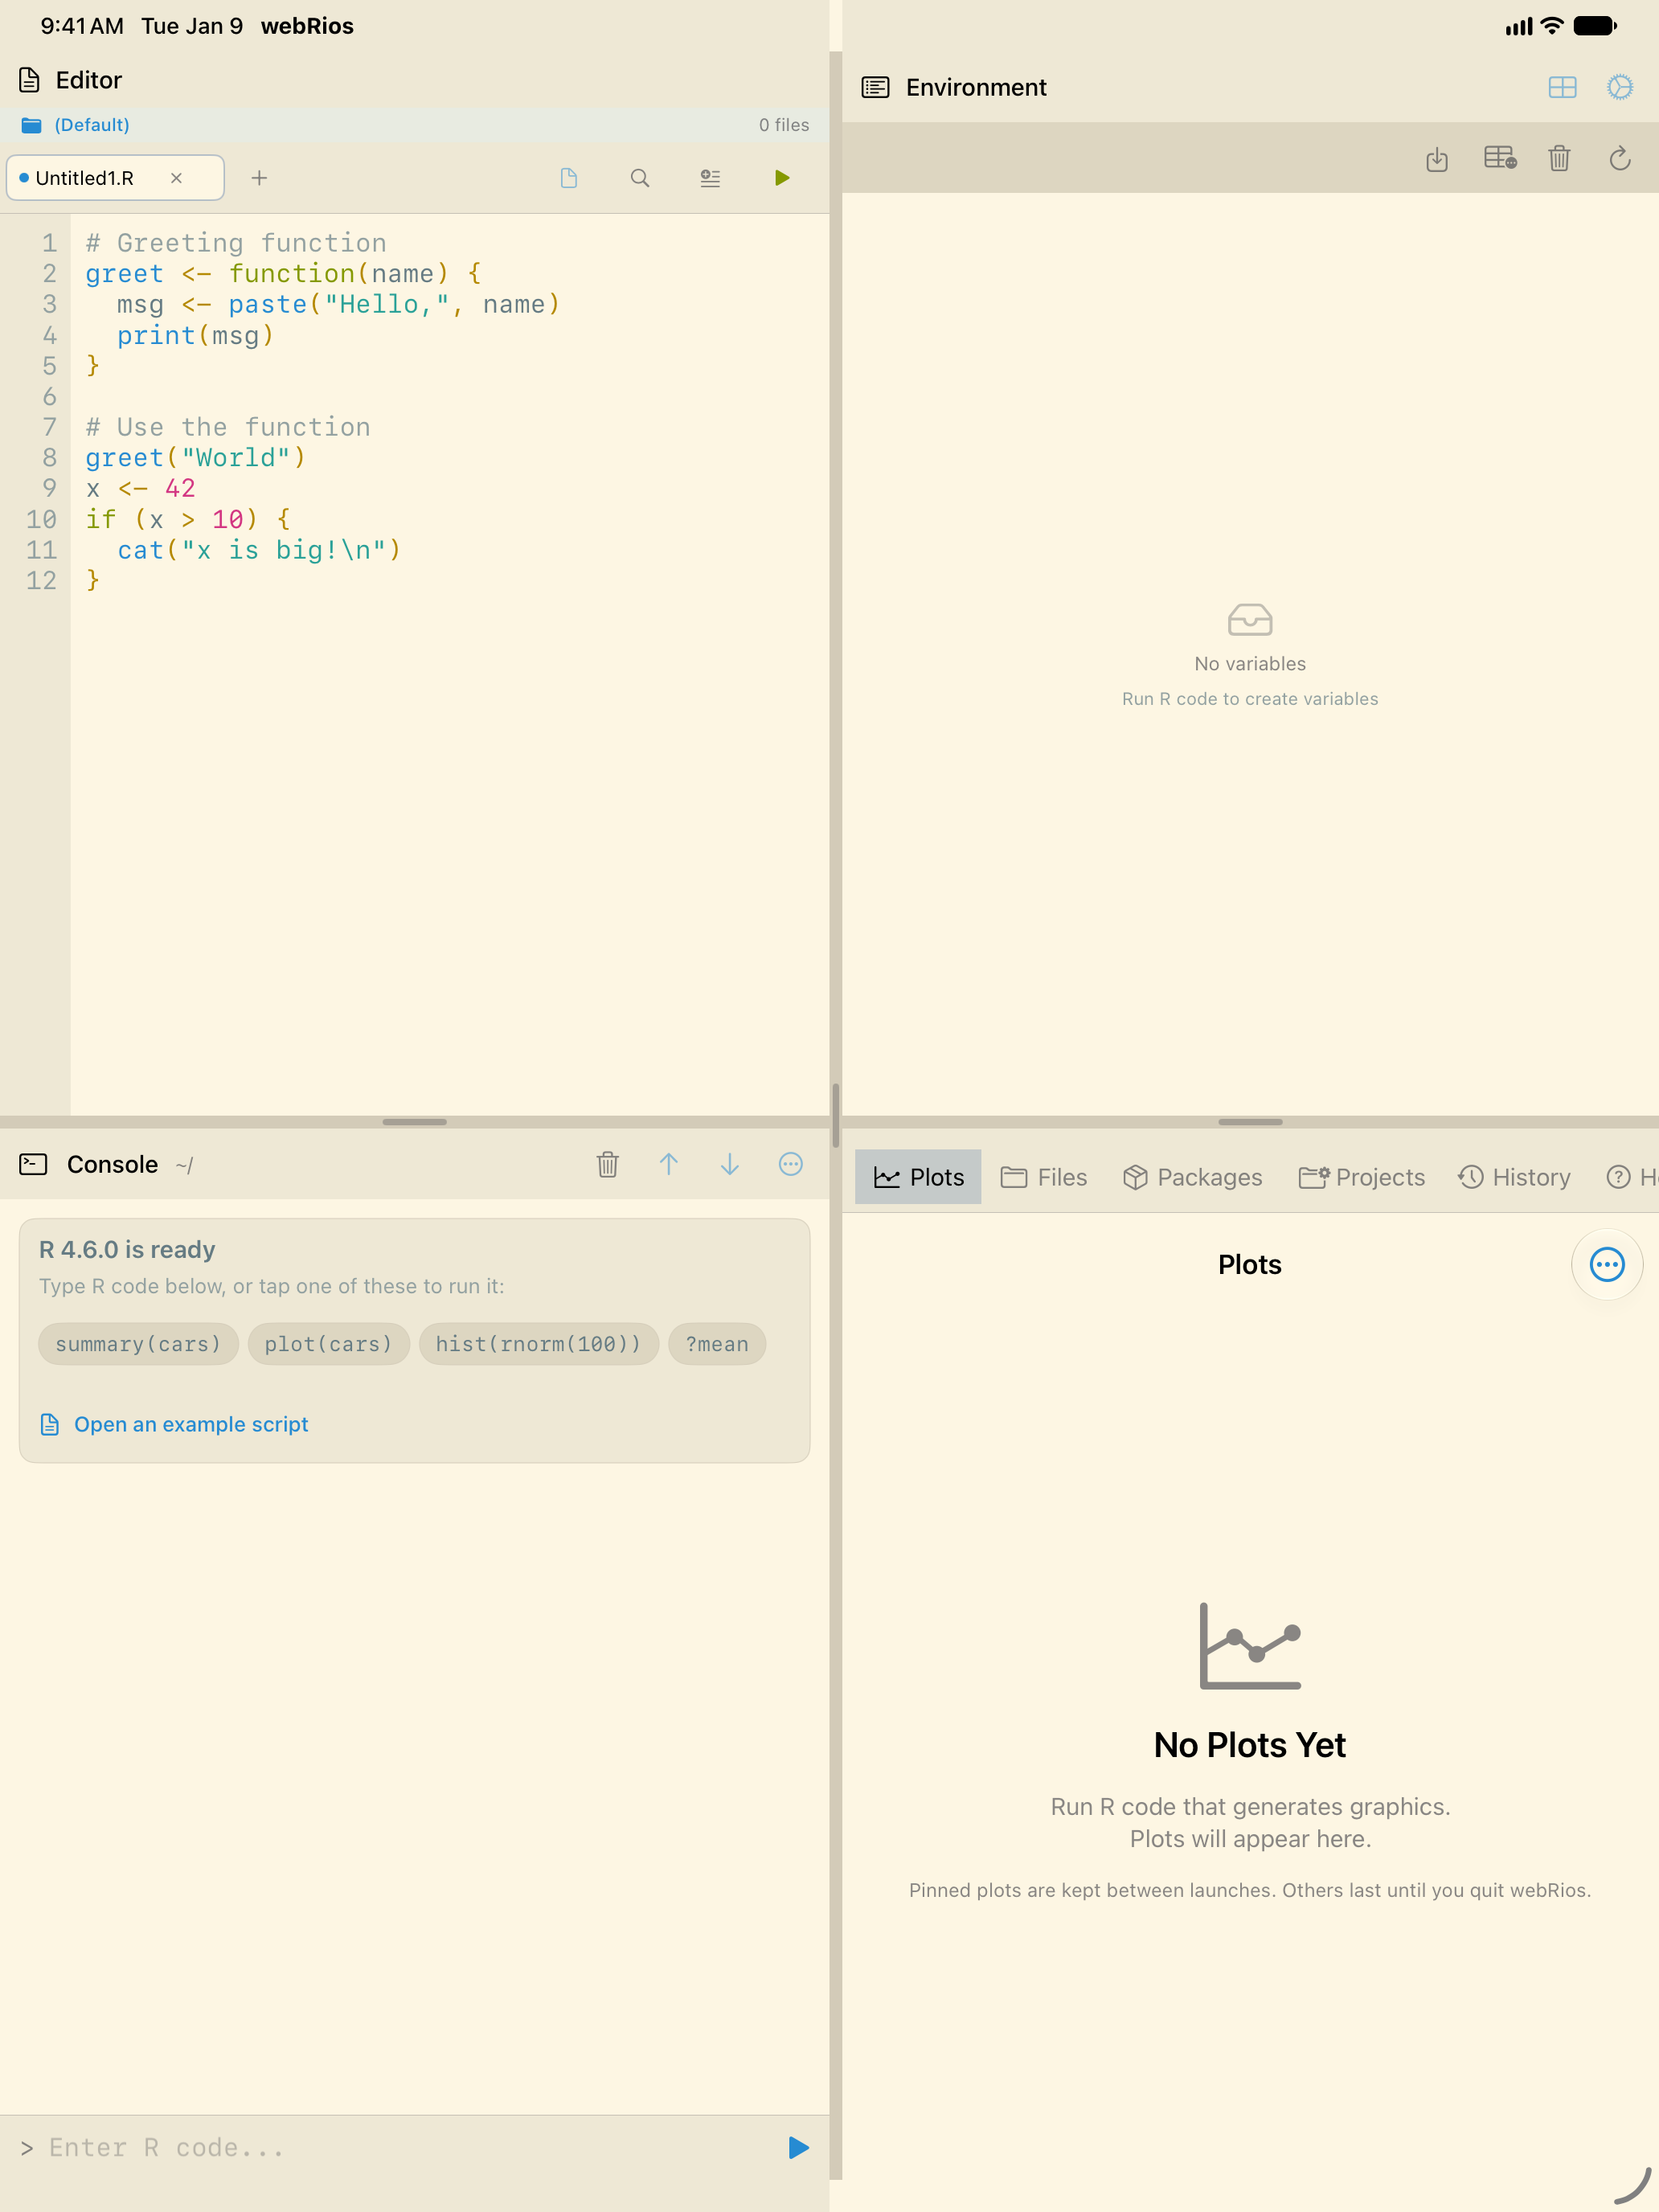Click the new document icon in editor toolbar
This screenshot has width=1659, height=2212.
569,178
